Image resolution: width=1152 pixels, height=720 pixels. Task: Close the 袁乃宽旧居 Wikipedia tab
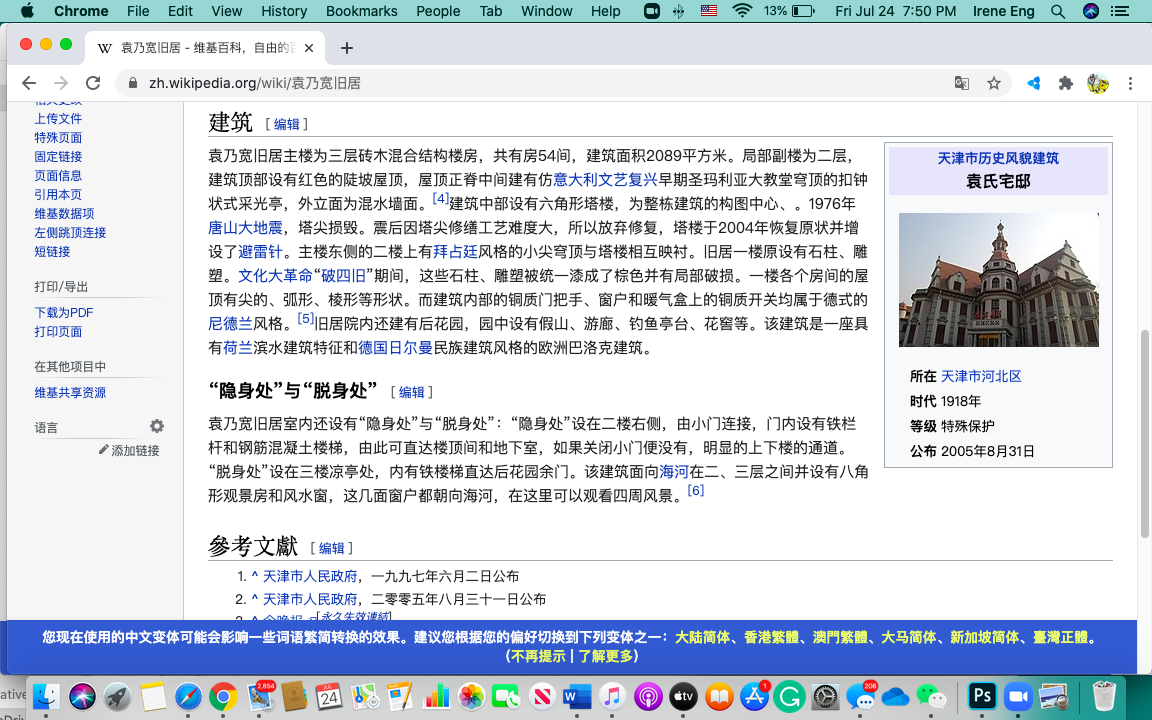[310, 48]
